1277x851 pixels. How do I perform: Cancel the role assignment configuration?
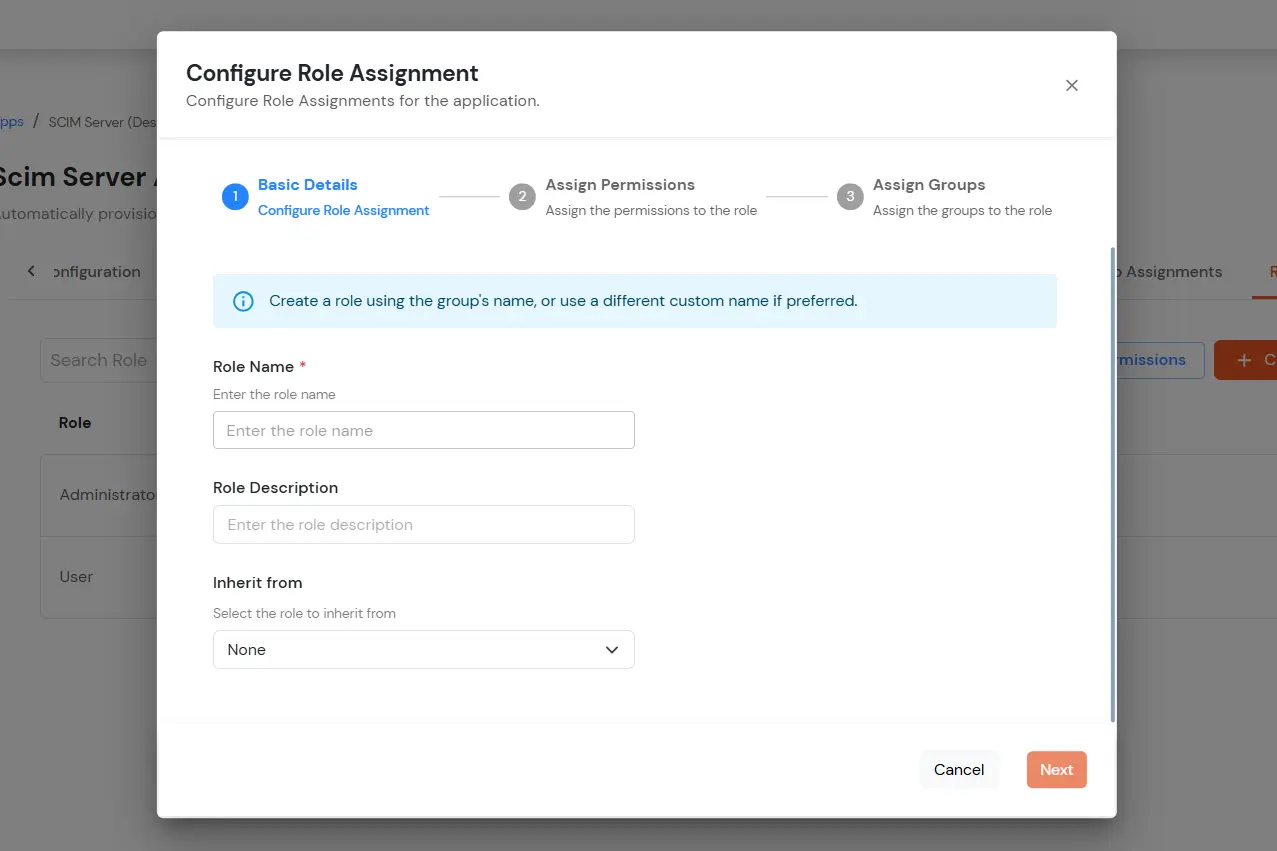[x=958, y=769]
